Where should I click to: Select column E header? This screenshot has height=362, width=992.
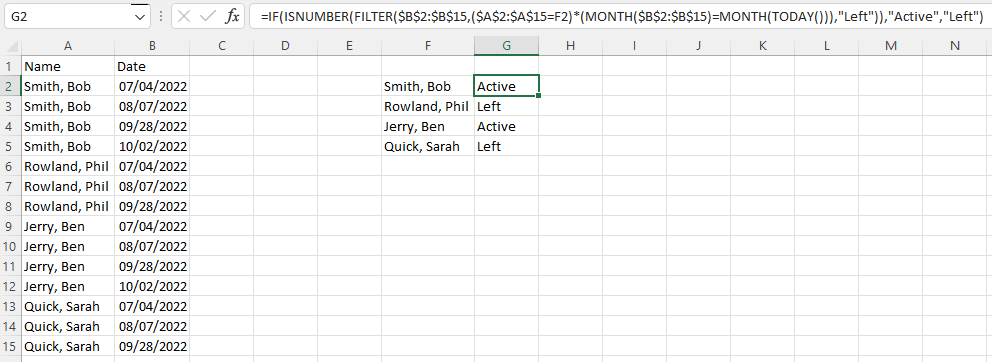point(349,46)
